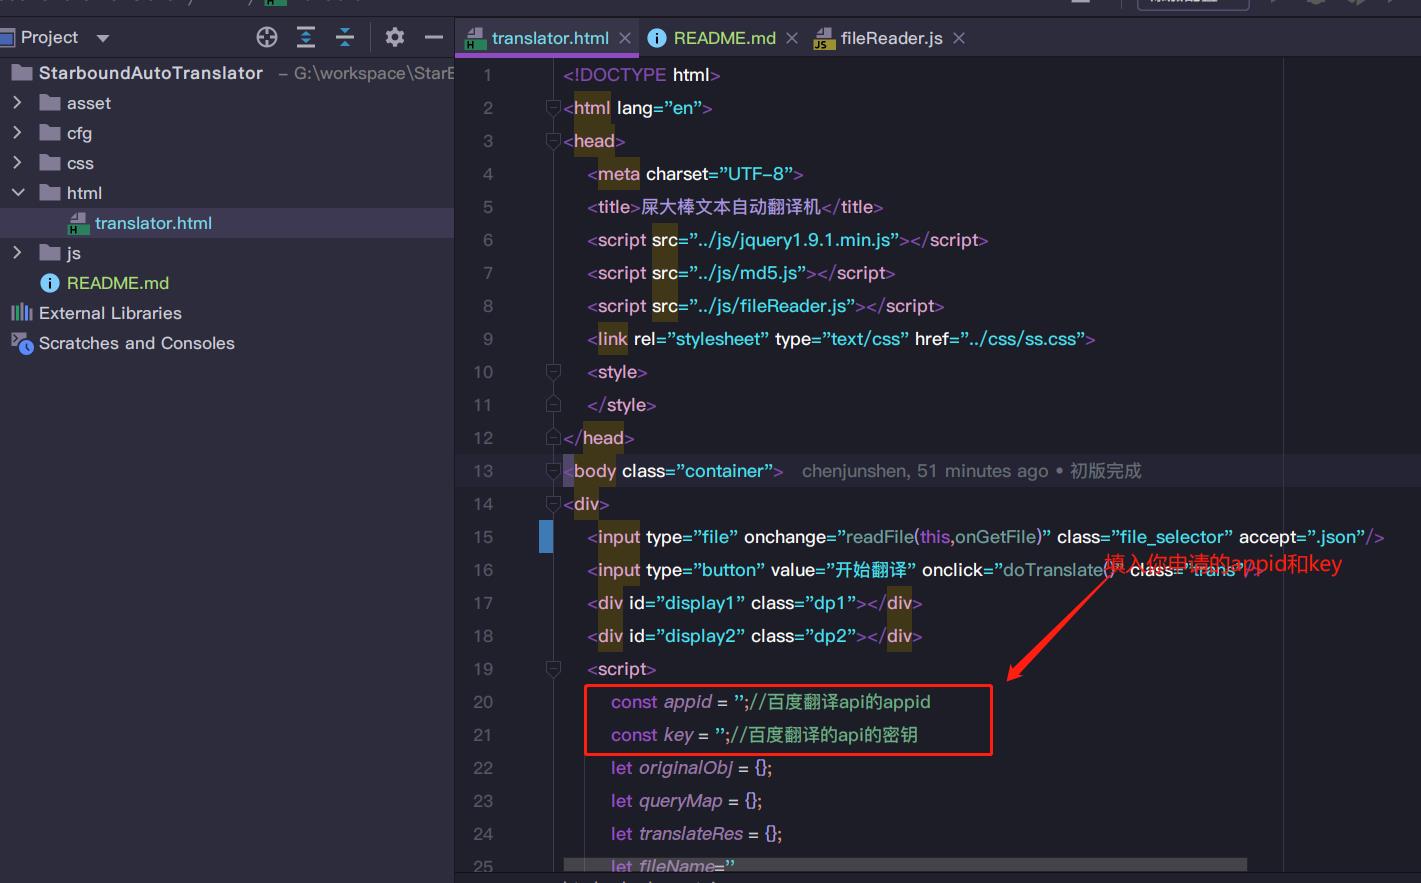This screenshot has width=1421, height=883.
Task: Click line number 20 in gutter
Action: pos(483,702)
